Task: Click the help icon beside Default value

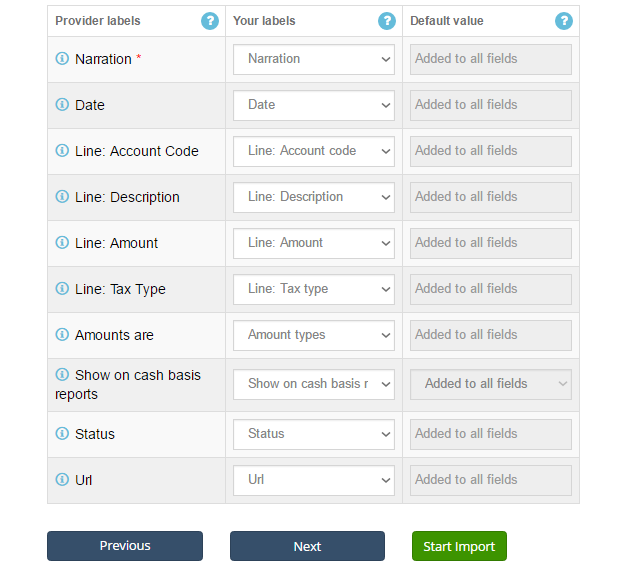Action: coord(564,21)
